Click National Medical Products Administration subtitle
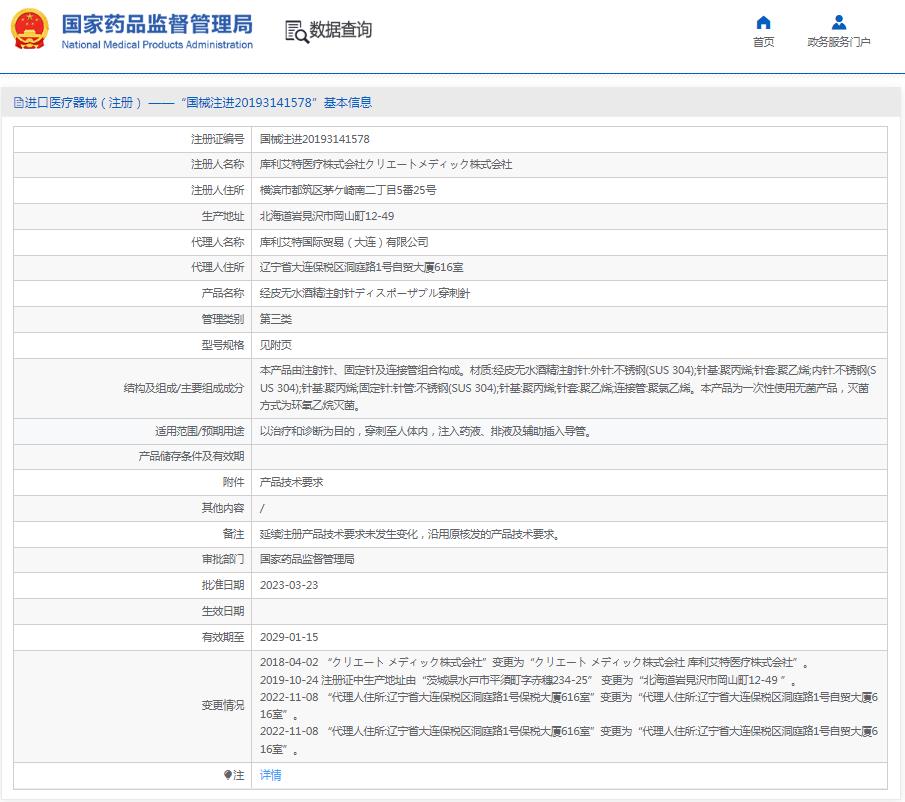The image size is (905, 802). (x=157, y=44)
